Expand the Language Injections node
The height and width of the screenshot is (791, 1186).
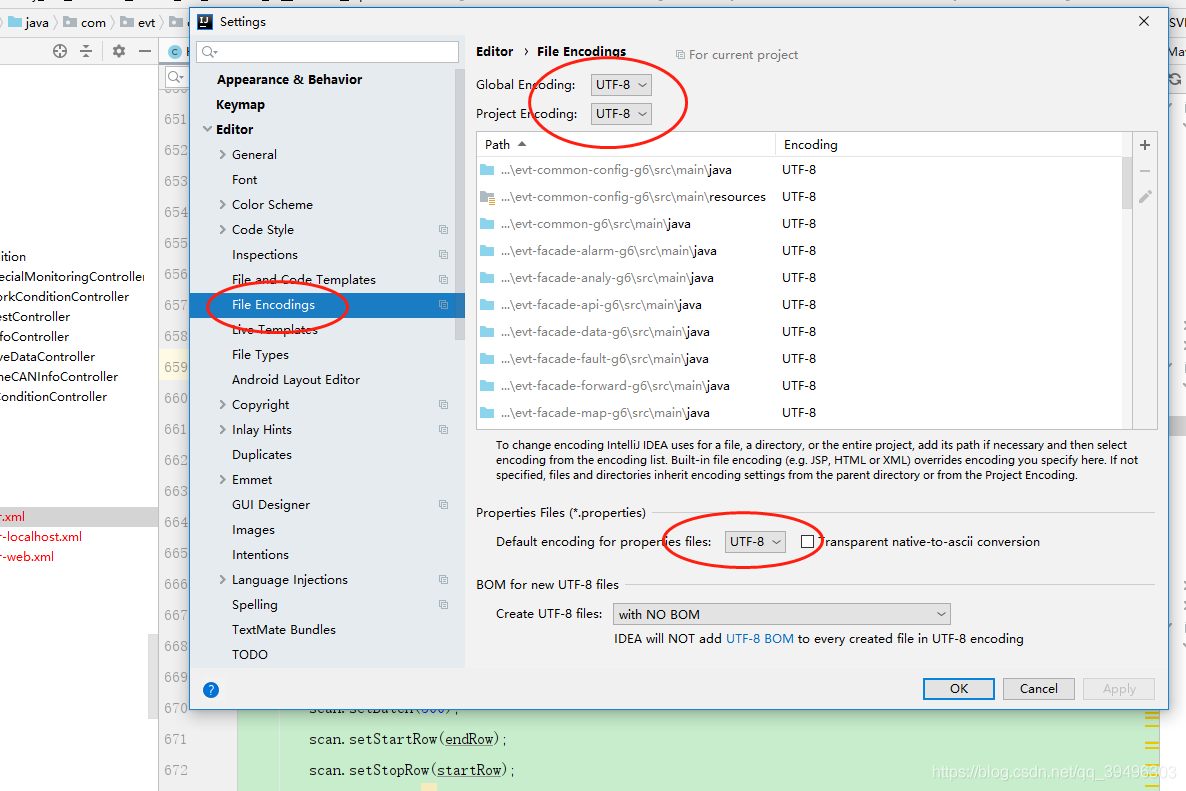[x=222, y=579]
